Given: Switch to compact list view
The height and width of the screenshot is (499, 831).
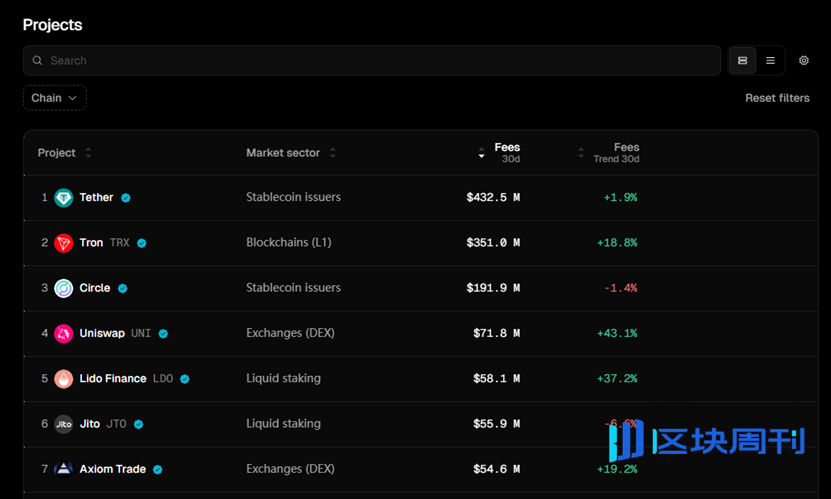Looking at the screenshot, I should coord(770,61).
